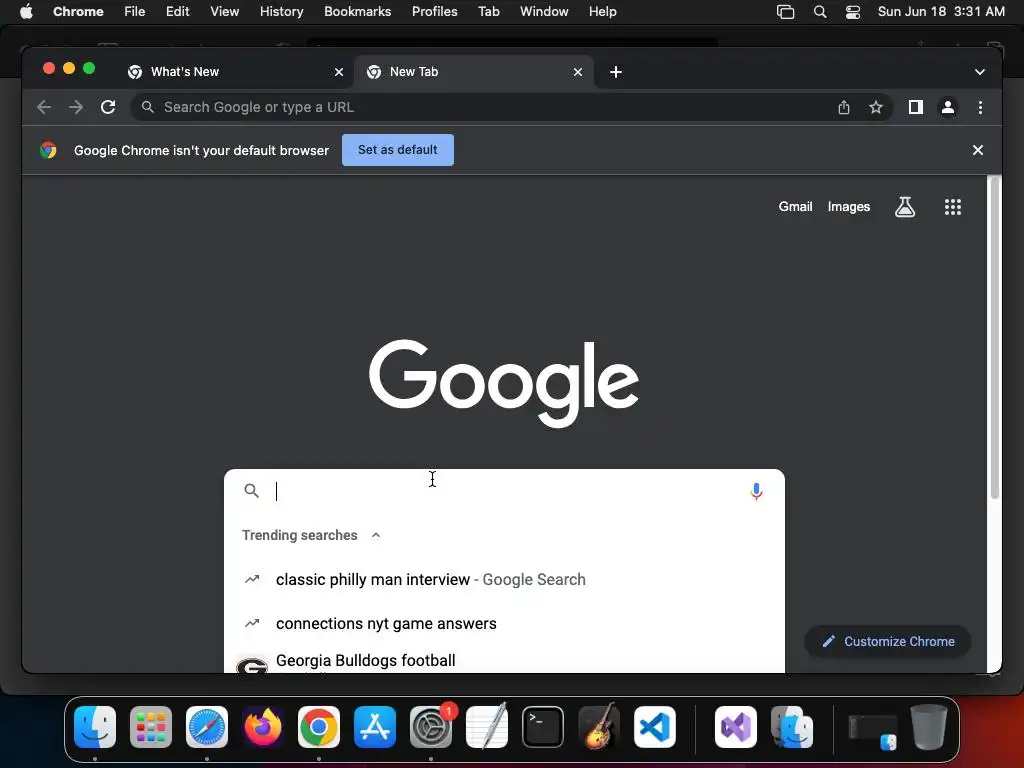Open the Chrome application menu
The height and width of the screenshot is (768, 1024).
(x=78, y=12)
